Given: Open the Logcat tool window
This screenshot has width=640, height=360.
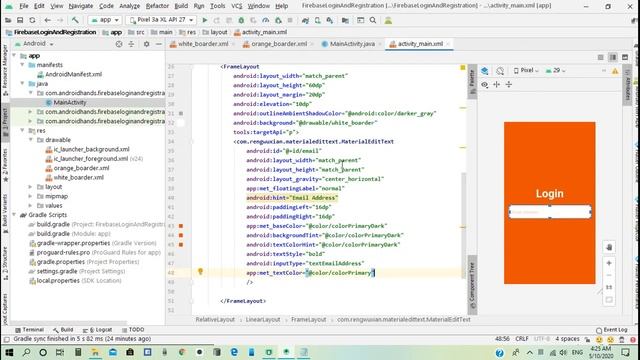Looking at the screenshot, I should [98, 330].
